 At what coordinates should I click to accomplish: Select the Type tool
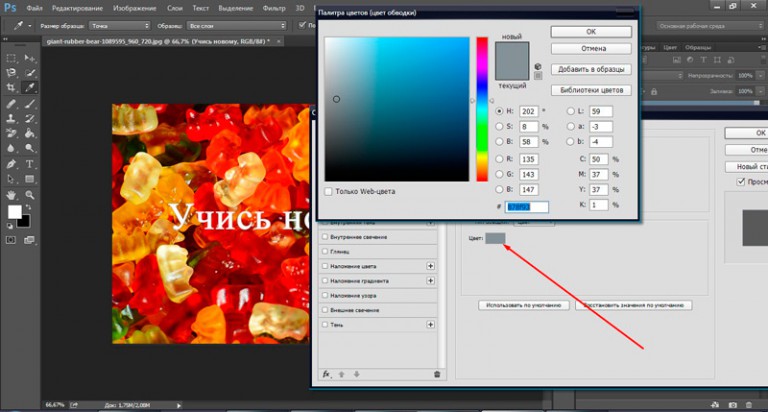[30, 164]
